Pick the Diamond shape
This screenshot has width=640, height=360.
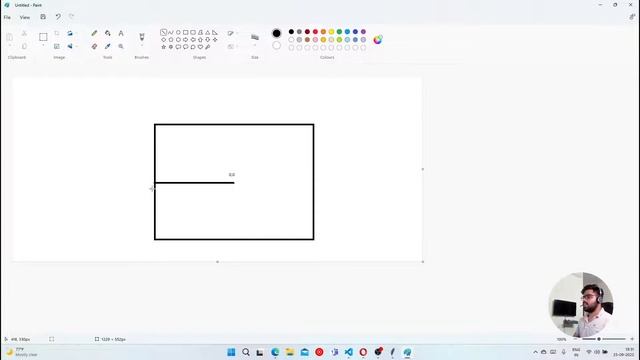(x=163, y=40)
